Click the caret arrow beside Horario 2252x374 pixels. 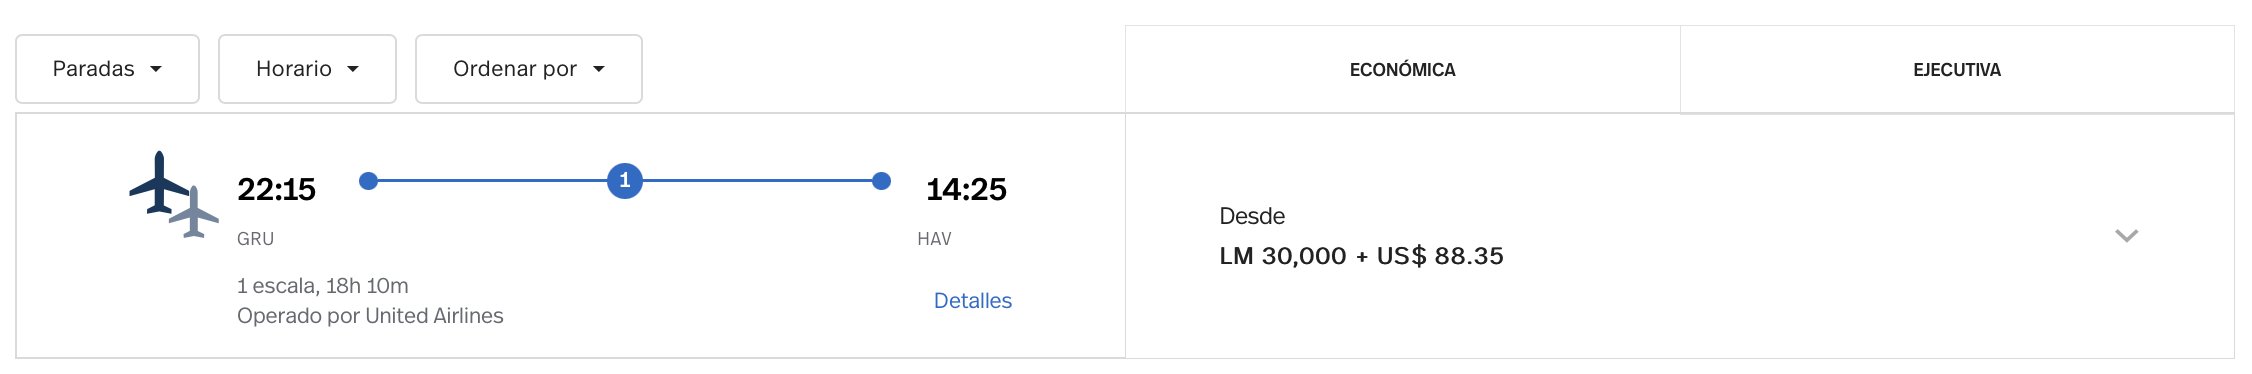tap(353, 69)
